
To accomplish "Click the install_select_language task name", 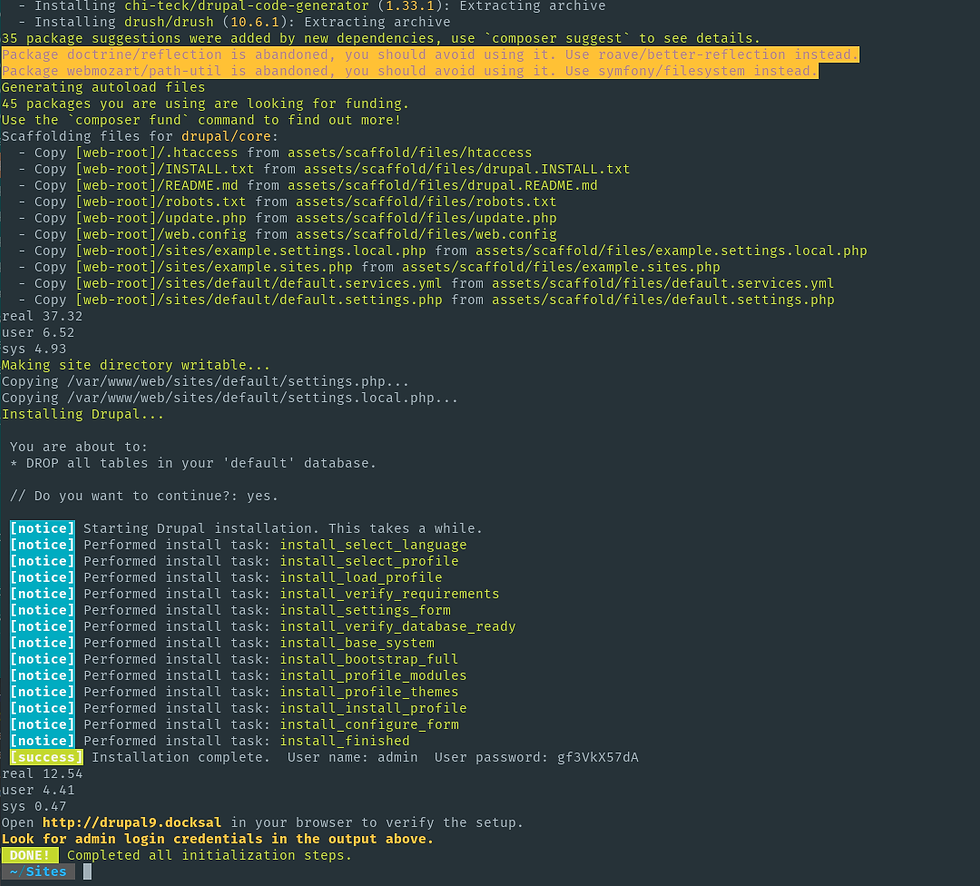I will (373, 545).
